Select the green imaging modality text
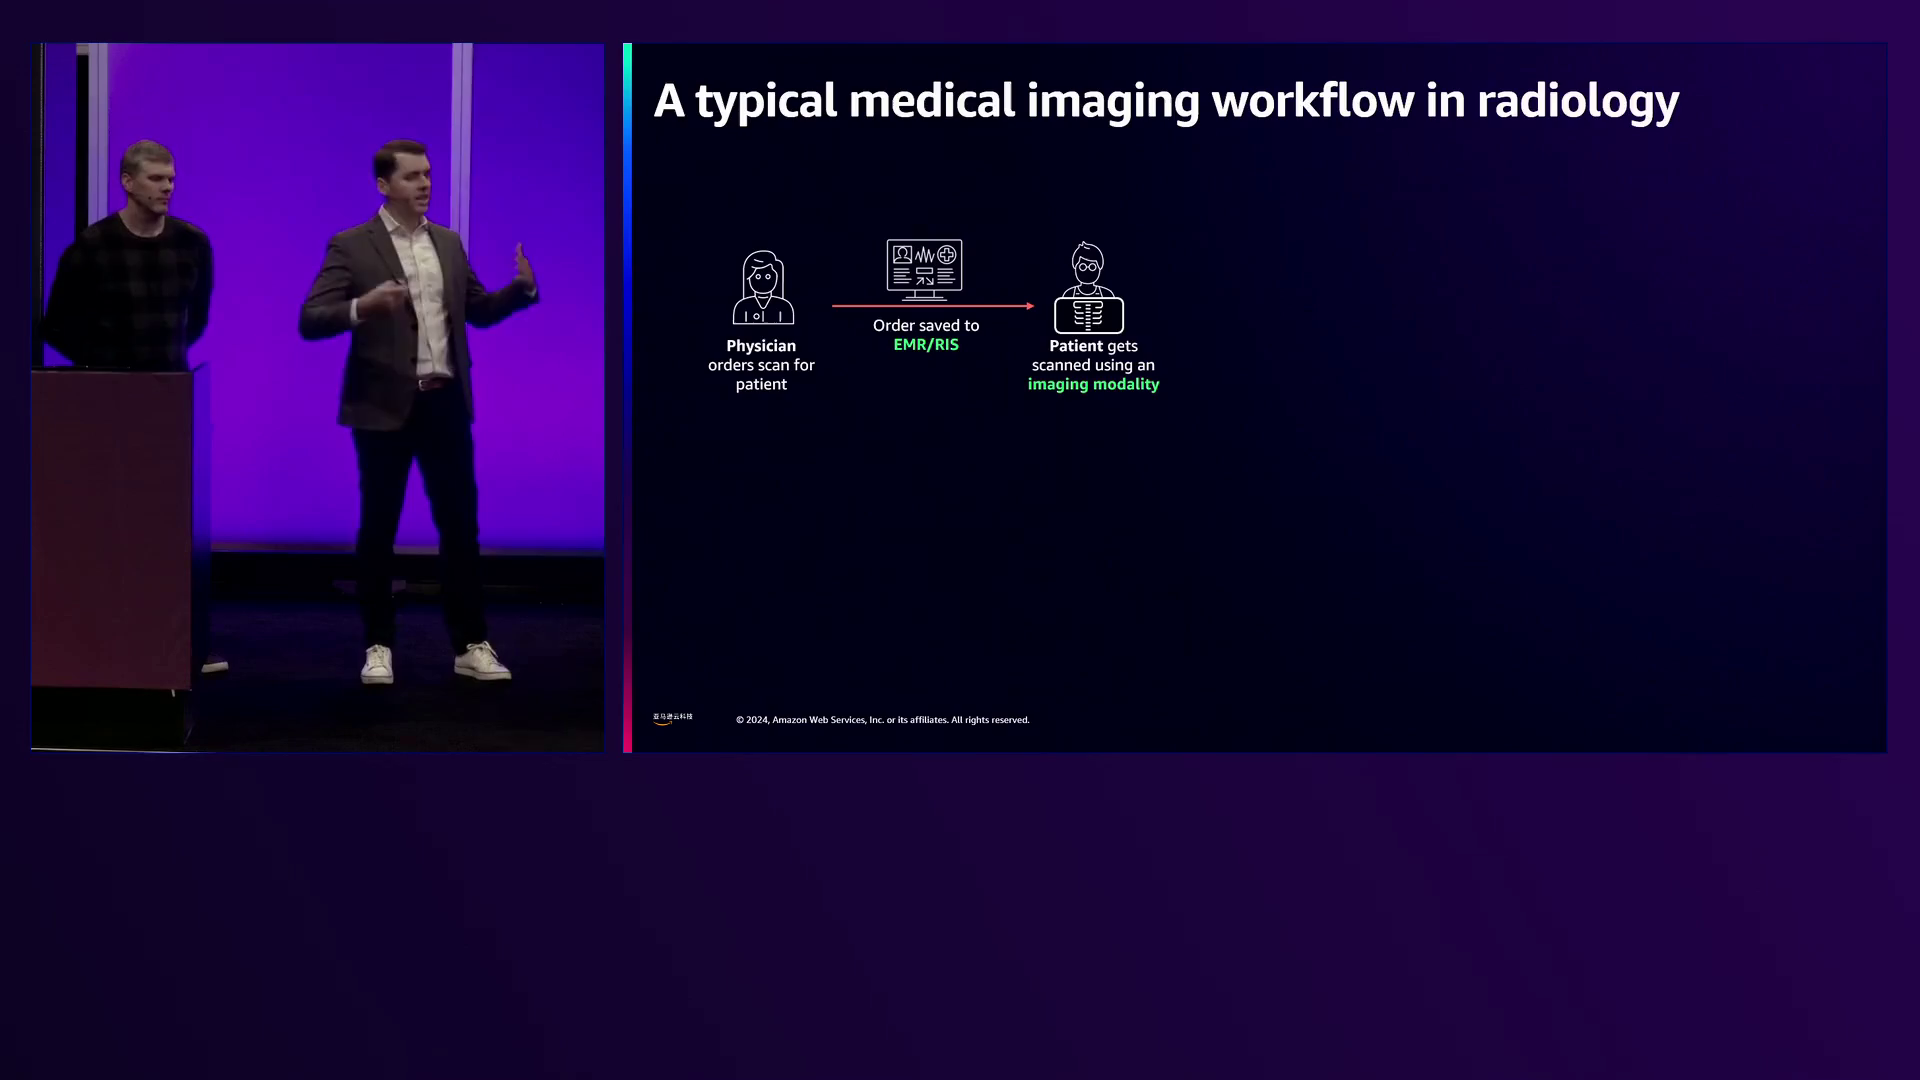Viewport: 1920px width, 1080px height. (x=1093, y=385)
